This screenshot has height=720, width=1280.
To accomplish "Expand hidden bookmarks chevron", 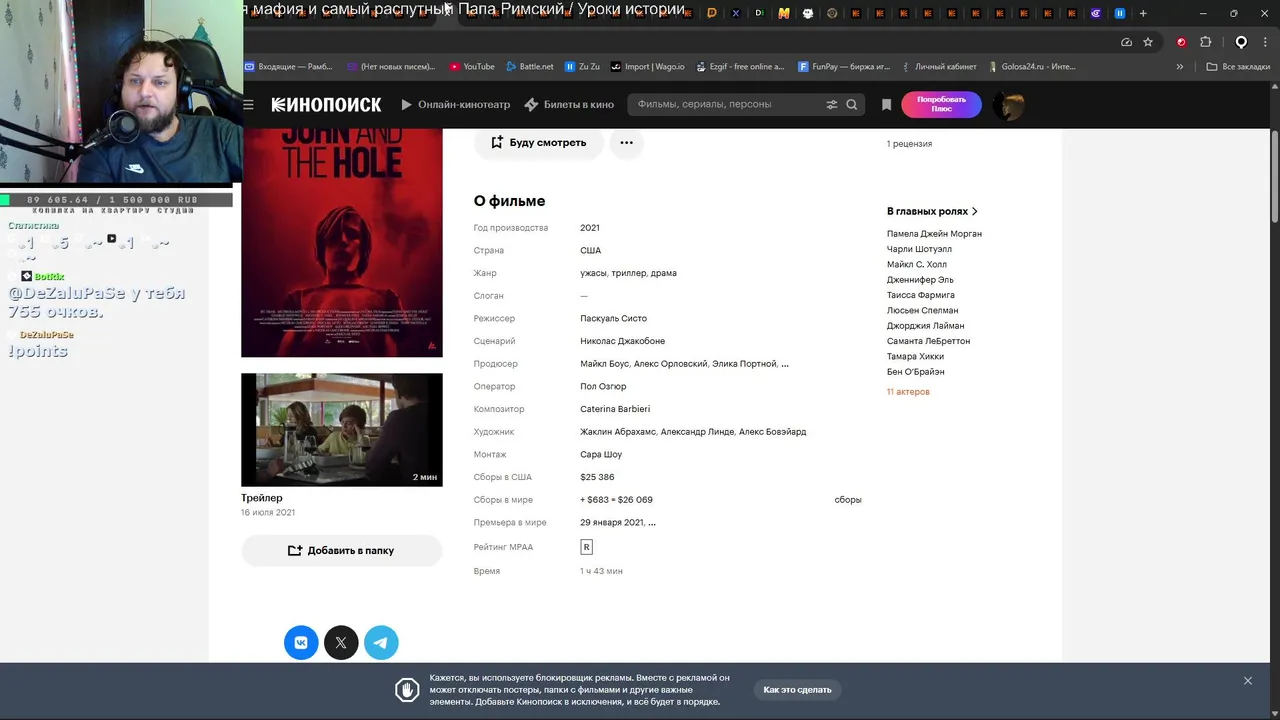I will [x=1180, y=67].
